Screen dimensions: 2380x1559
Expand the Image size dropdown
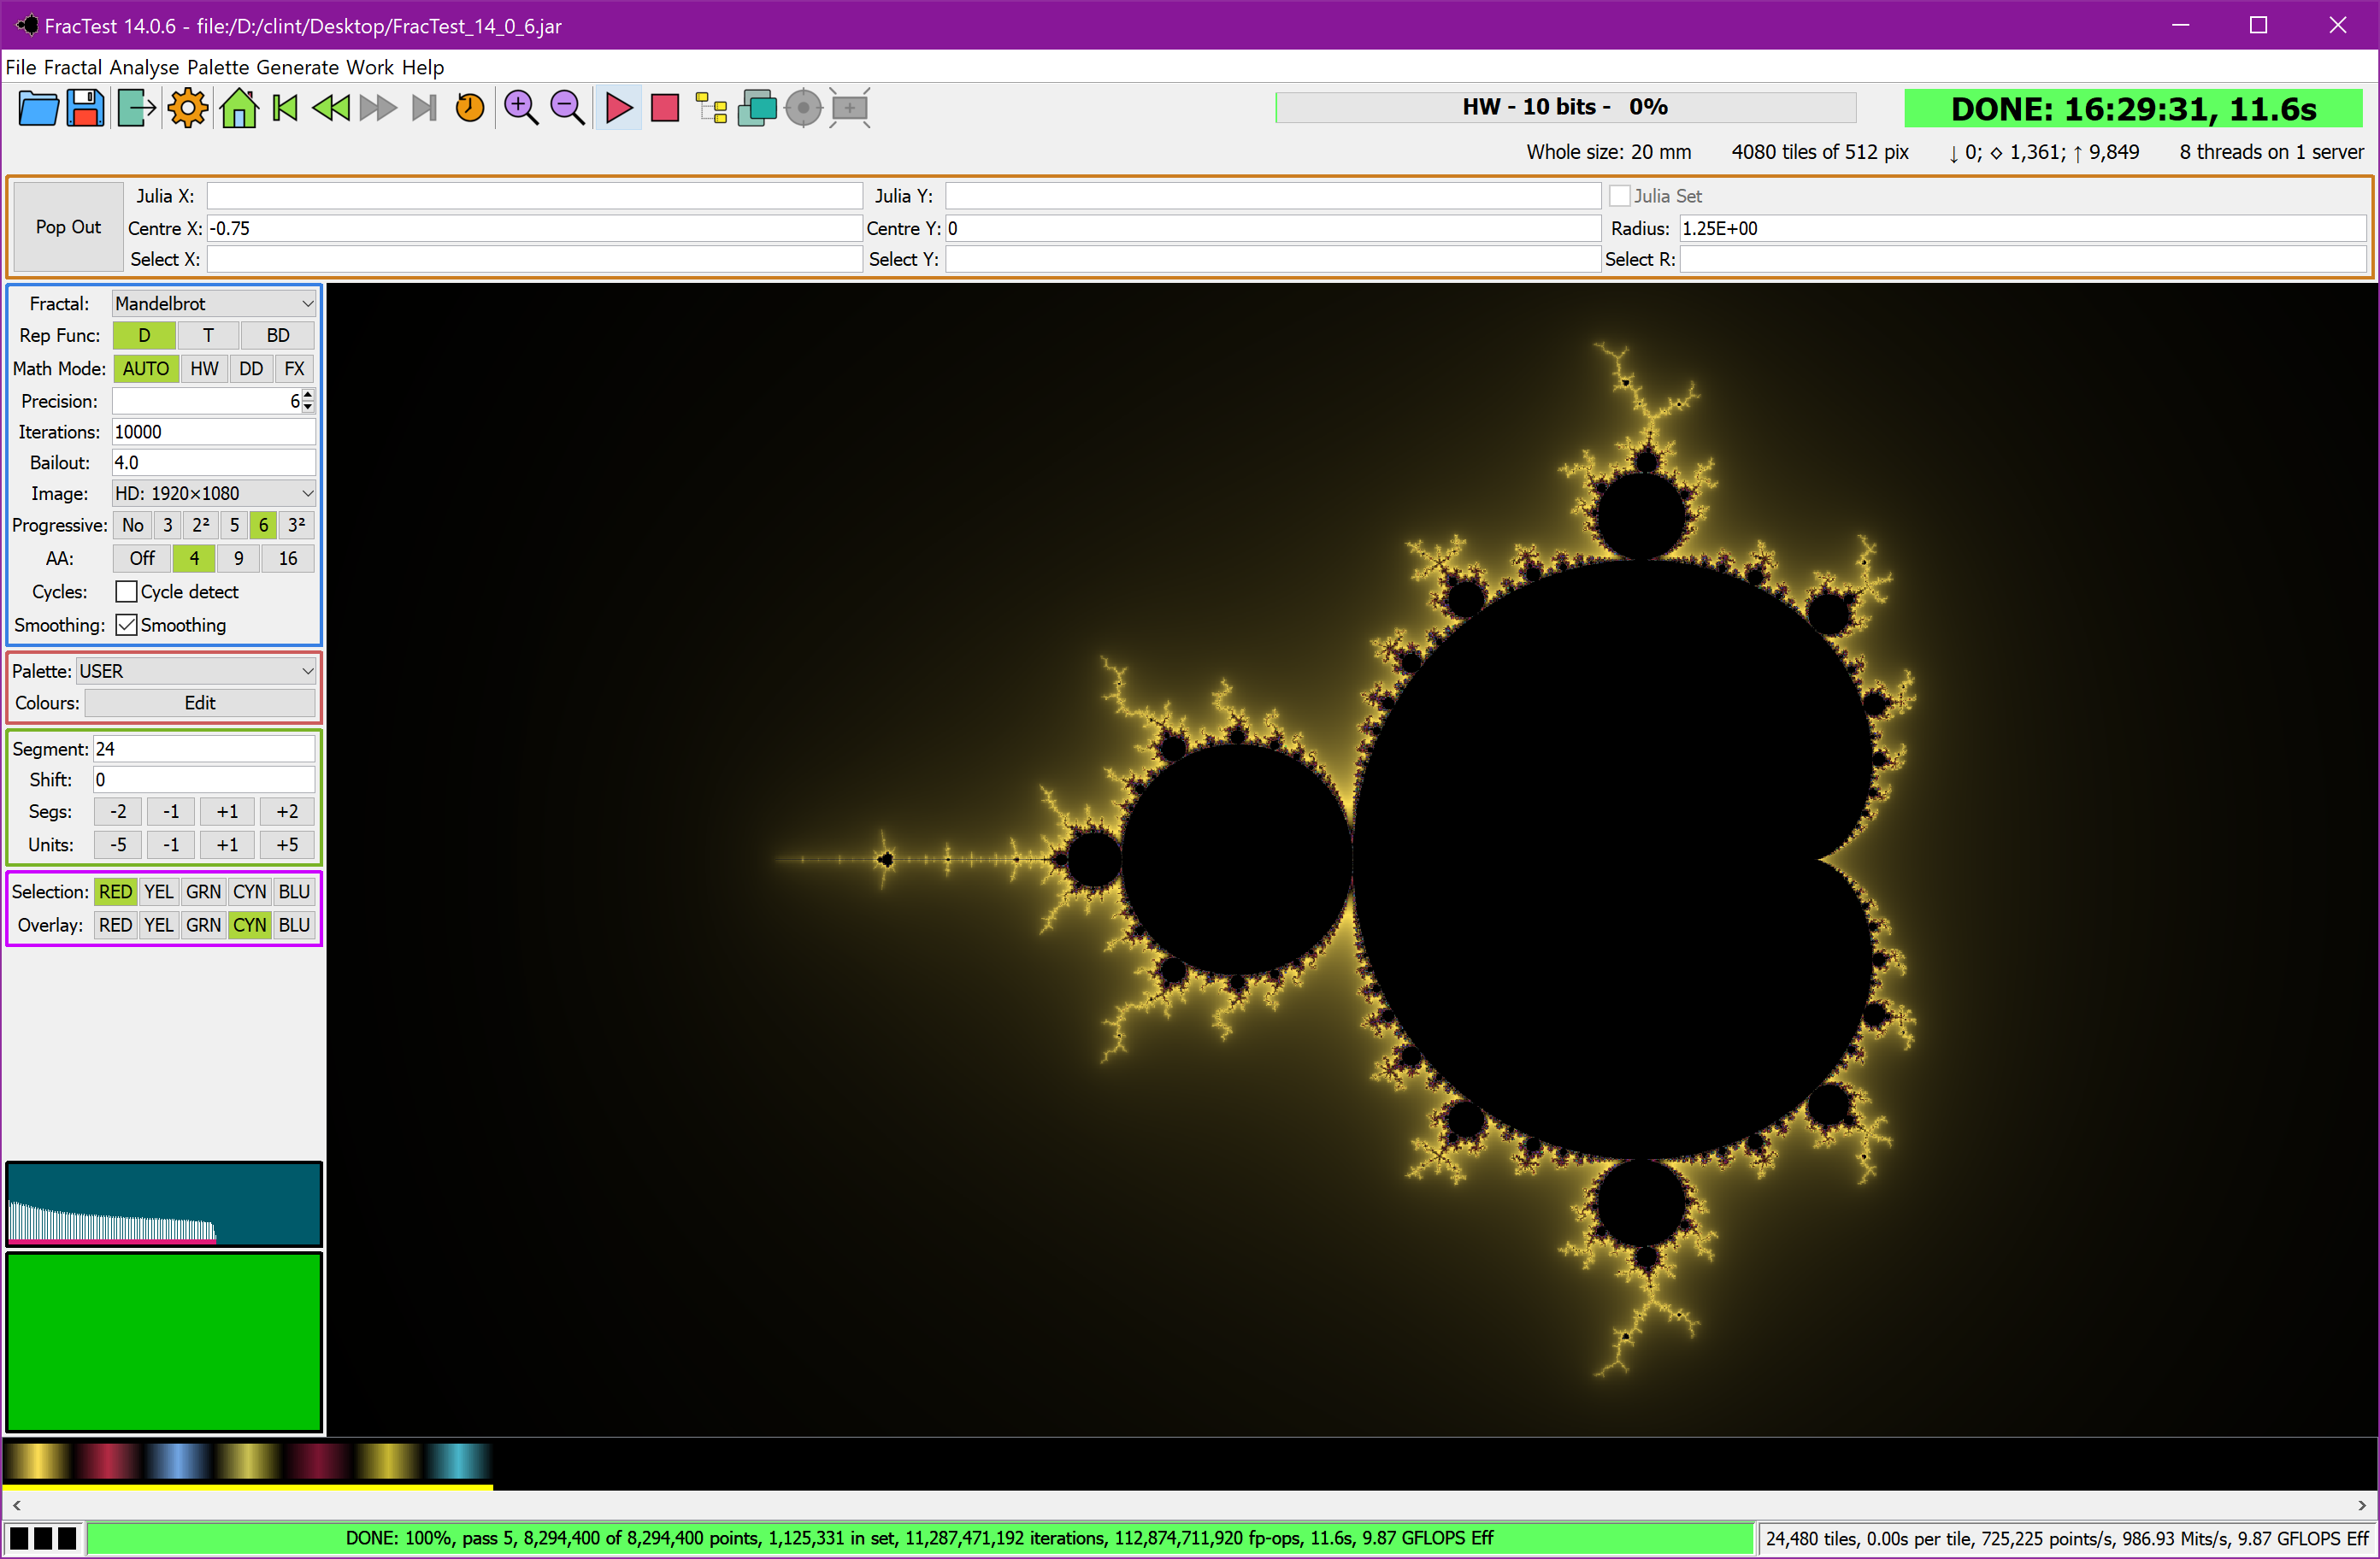point(213,493)
